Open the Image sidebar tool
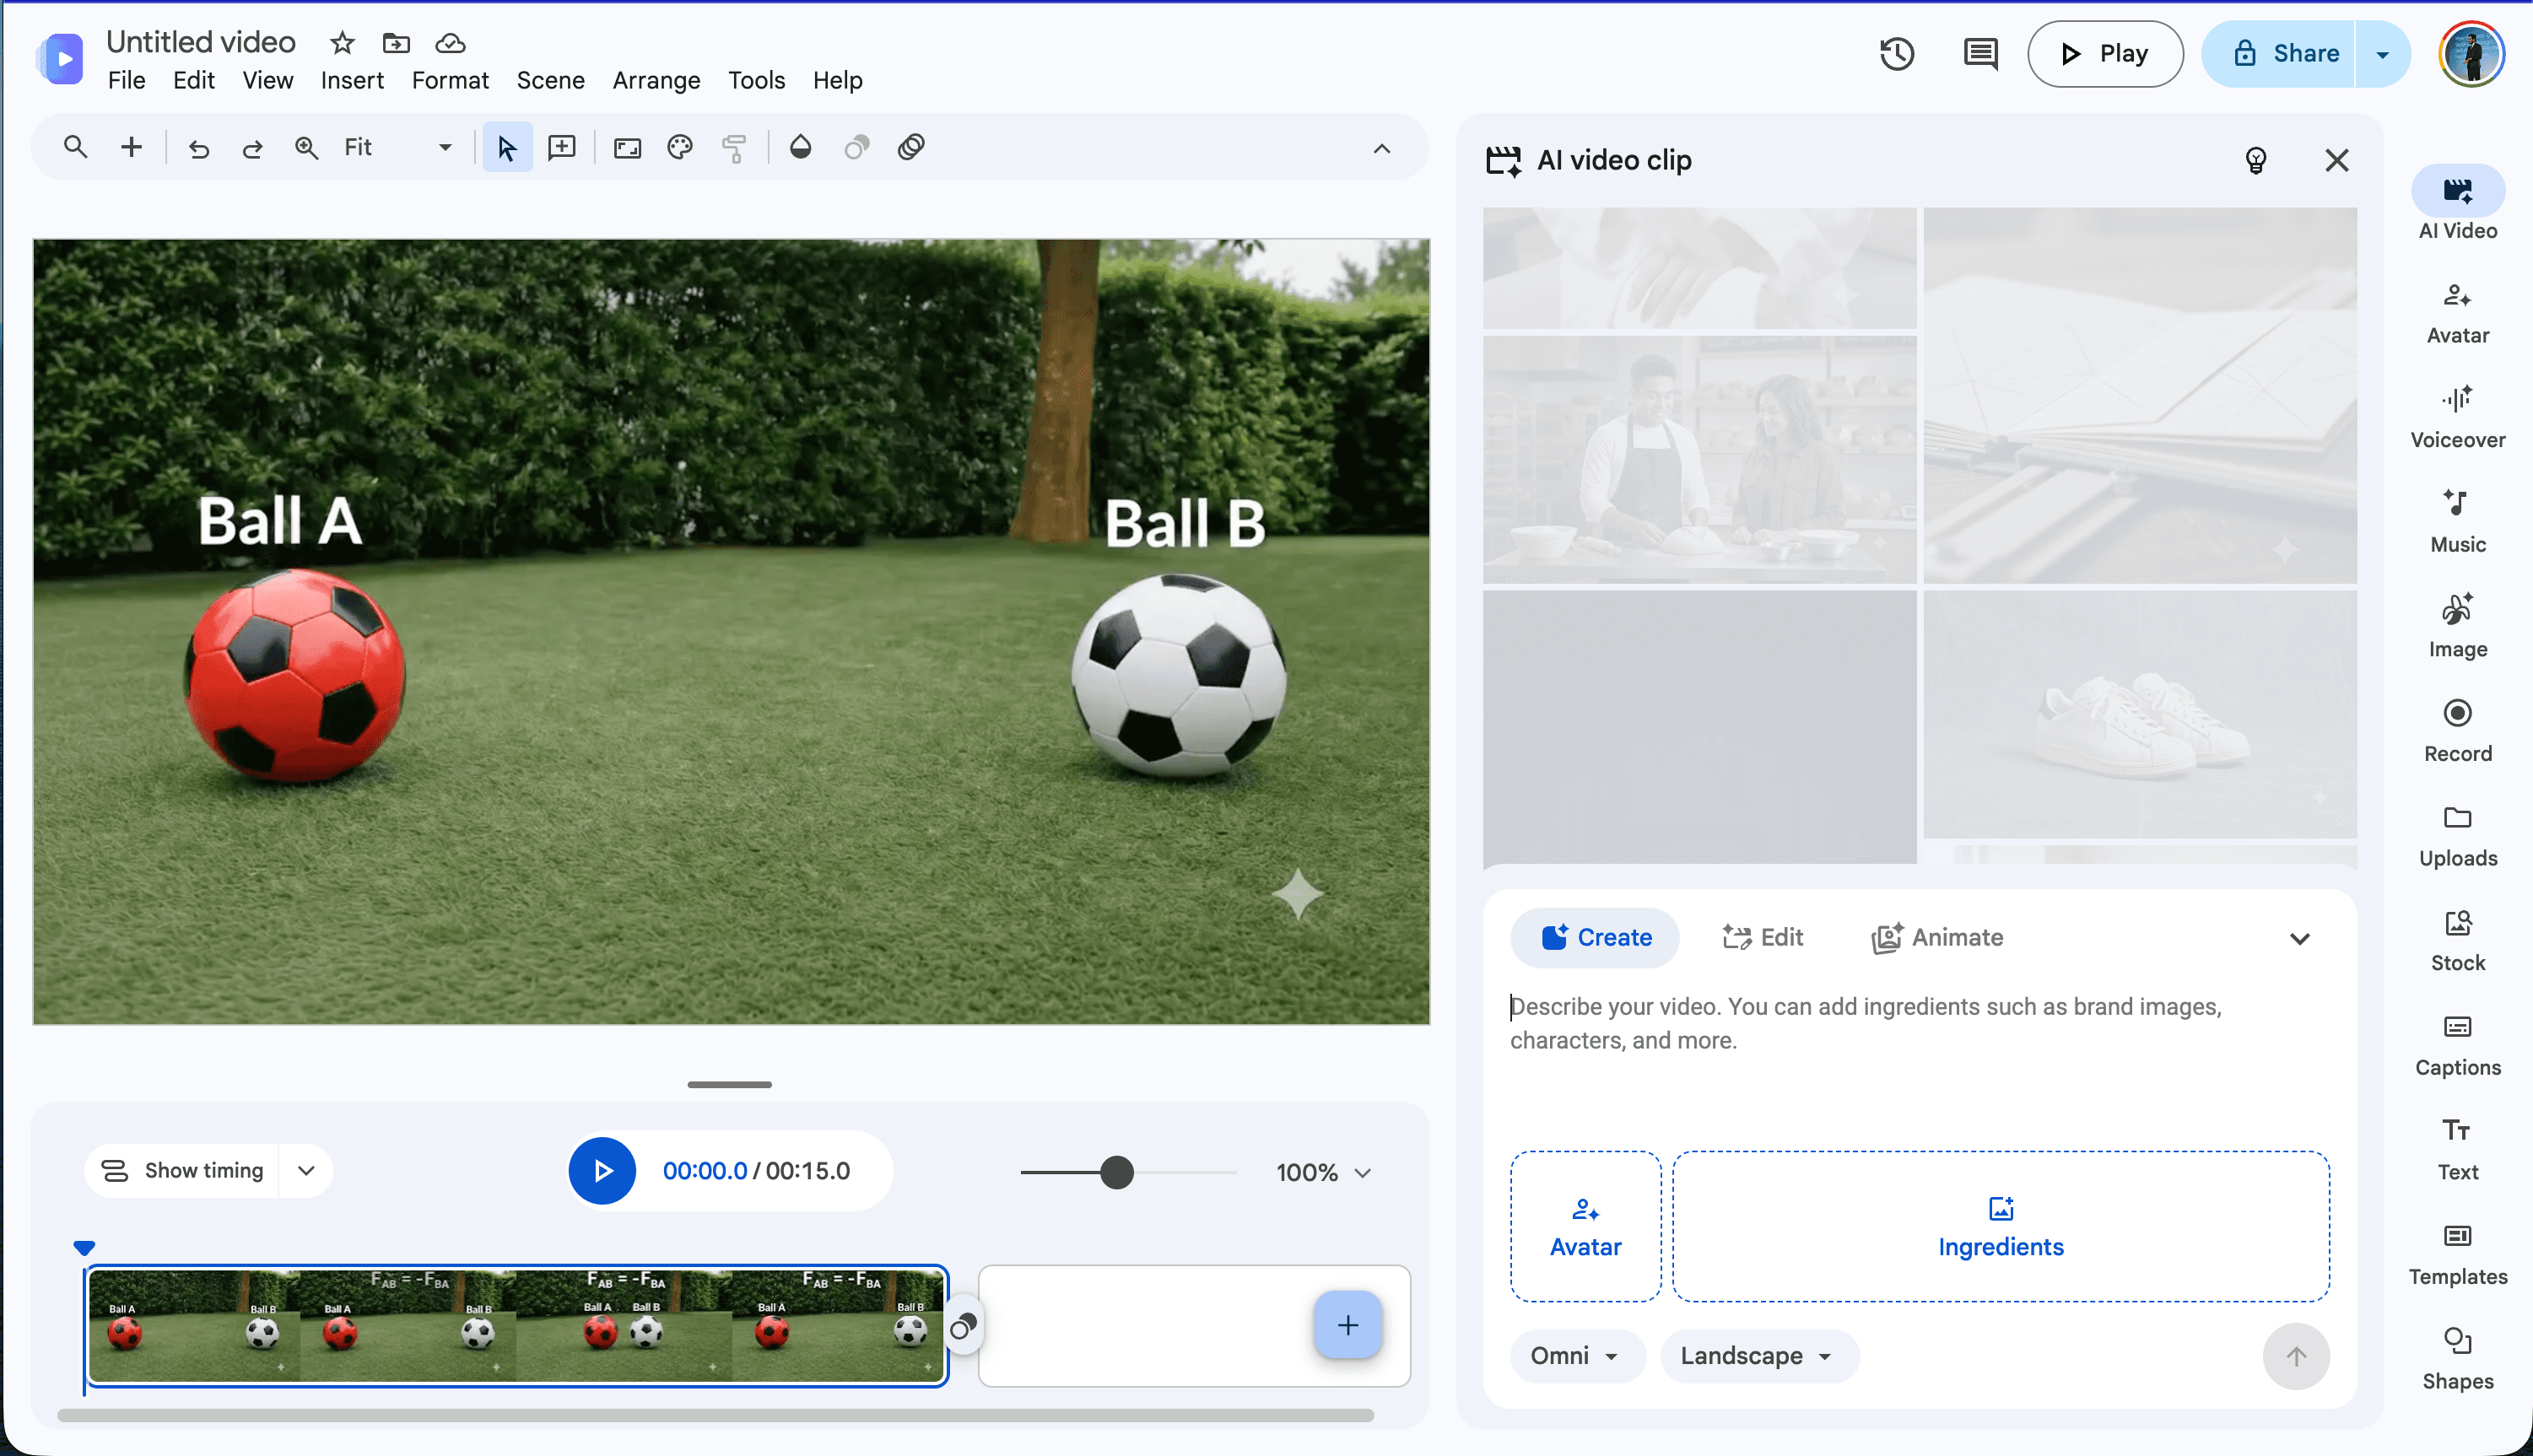This screenshot has height=1456, width=2533. 2457,627
